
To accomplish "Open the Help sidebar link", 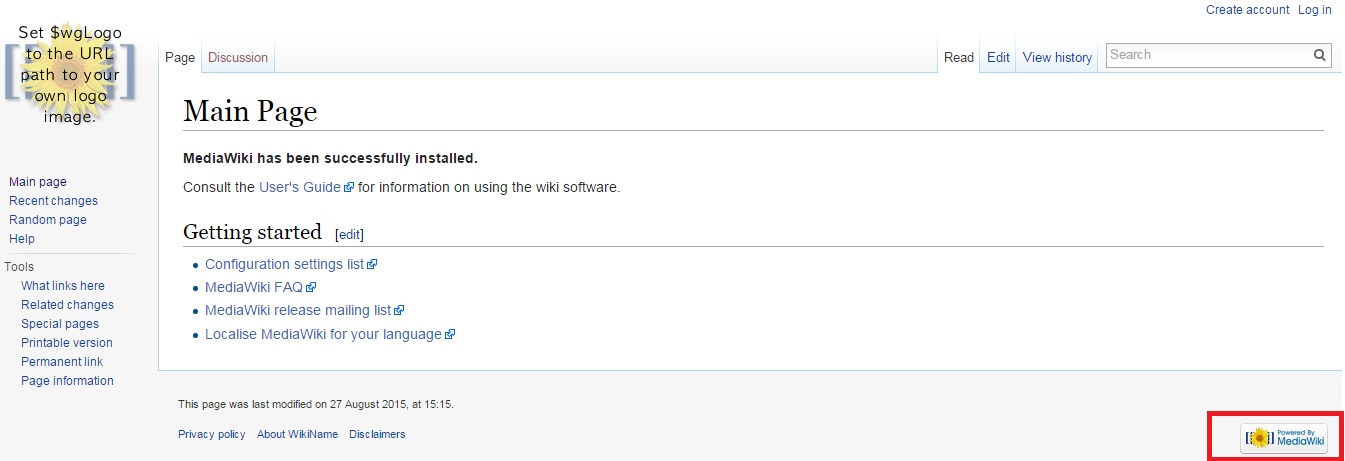I will pos(22,239).
